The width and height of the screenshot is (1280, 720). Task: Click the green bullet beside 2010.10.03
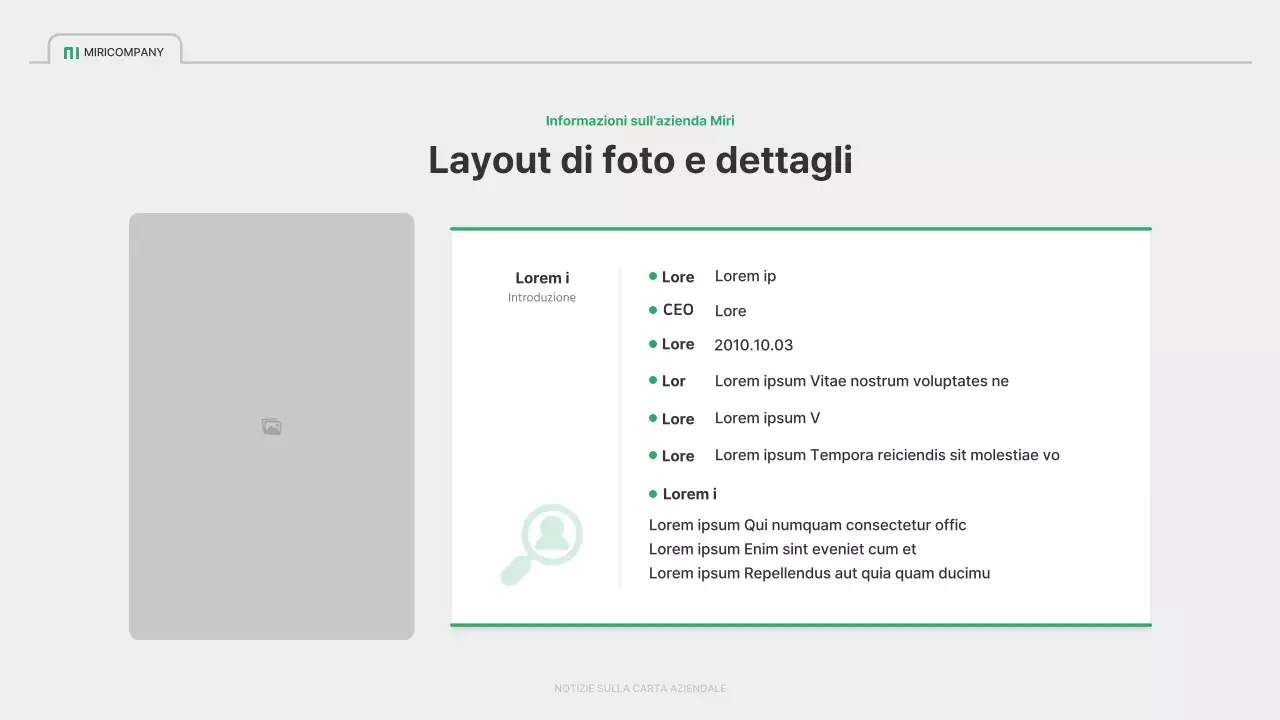(x=654, y=343)
